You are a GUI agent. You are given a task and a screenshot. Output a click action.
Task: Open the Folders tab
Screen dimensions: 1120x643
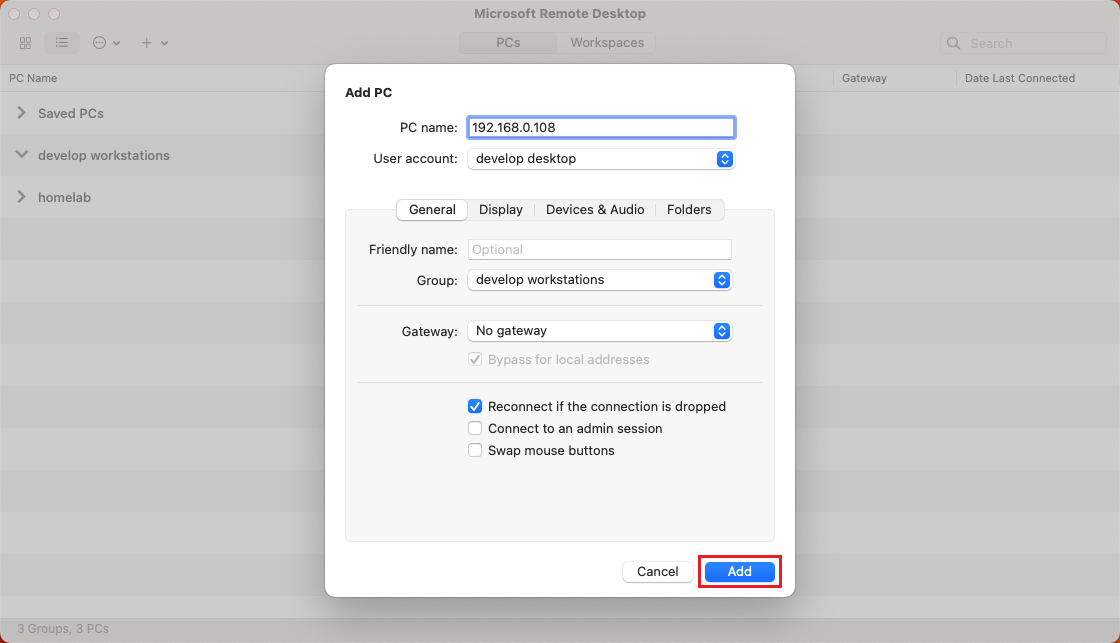pos(689,209)
